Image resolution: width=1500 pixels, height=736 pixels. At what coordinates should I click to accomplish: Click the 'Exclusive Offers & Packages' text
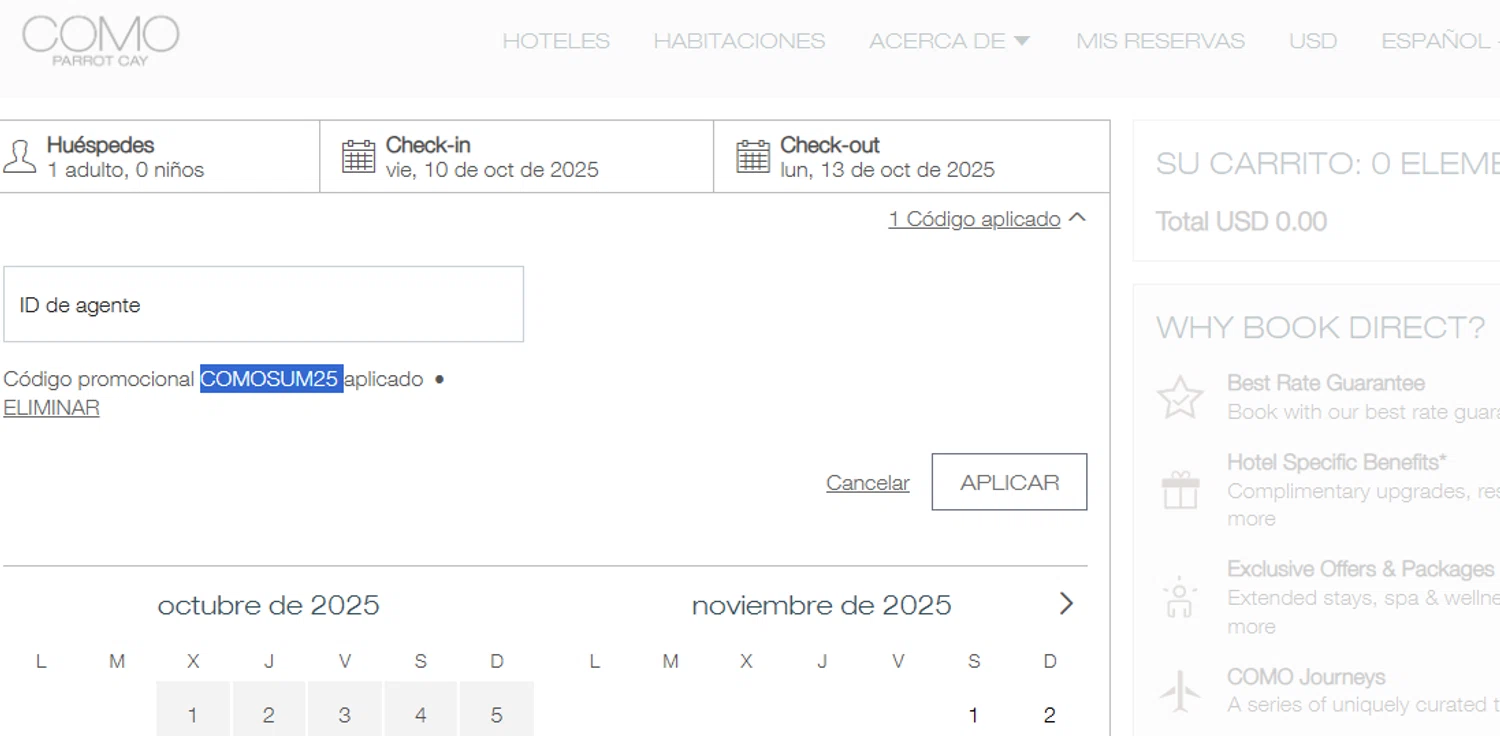pos(1360,569)
